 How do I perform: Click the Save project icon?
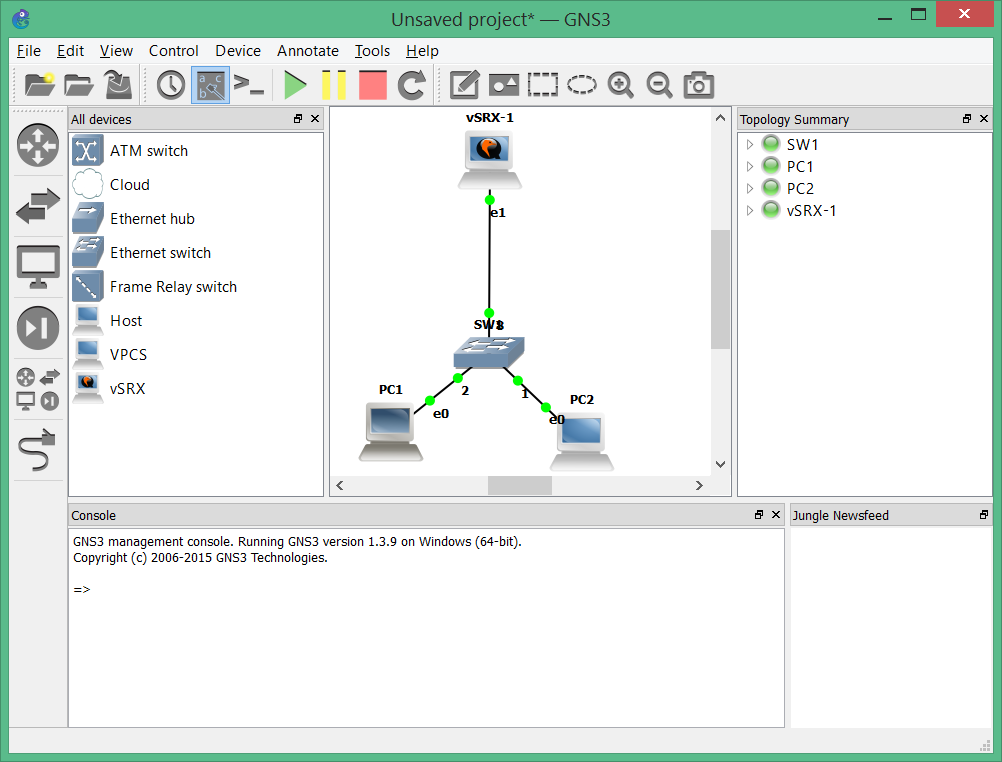pos(118,84)
